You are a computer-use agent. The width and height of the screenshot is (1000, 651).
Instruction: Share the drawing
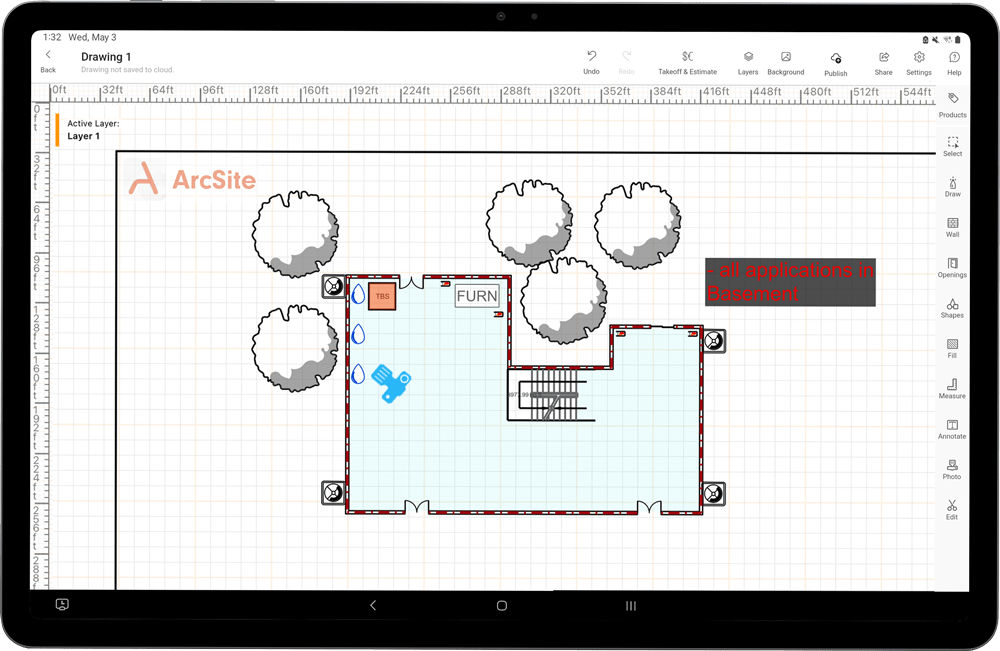click(883, 62)
